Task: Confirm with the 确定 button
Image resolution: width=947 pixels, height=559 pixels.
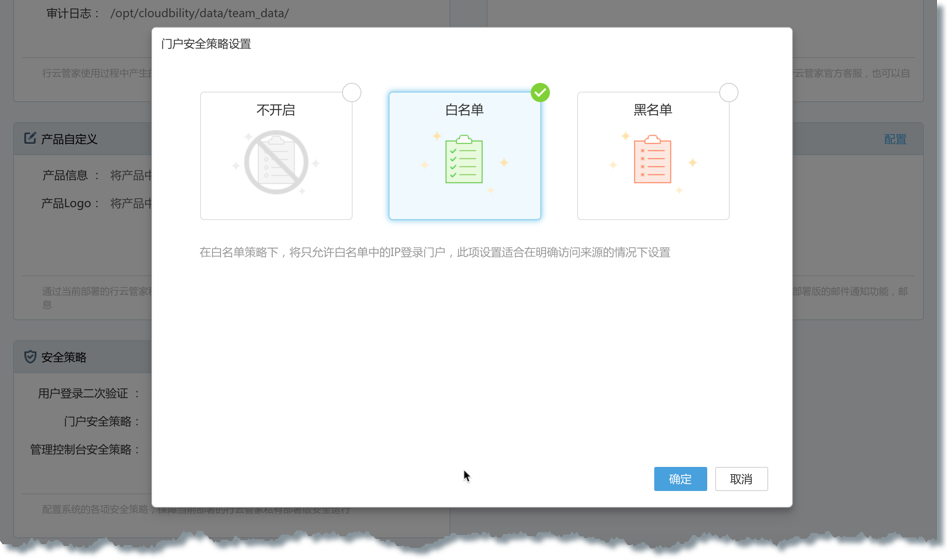Action: coord(680,479)
